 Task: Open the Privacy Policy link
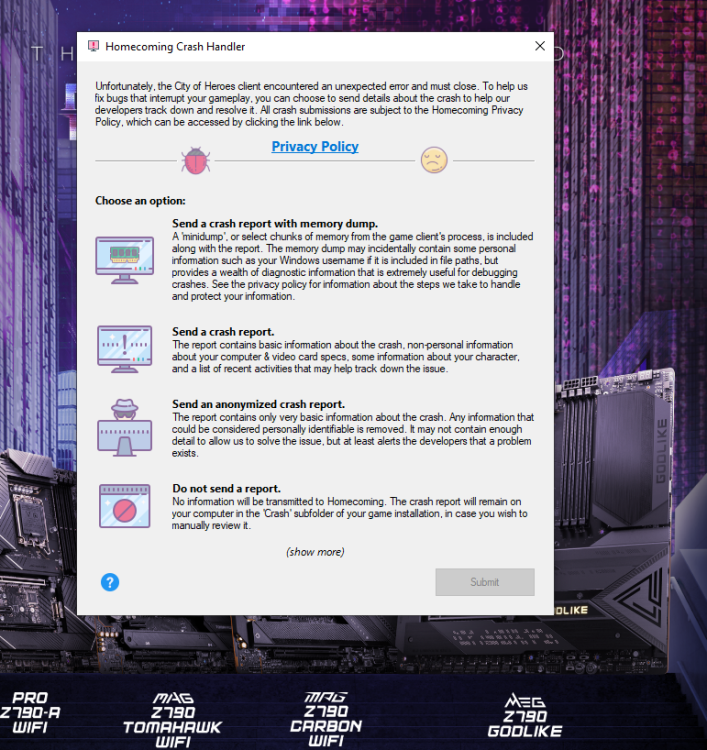[315, 147]
